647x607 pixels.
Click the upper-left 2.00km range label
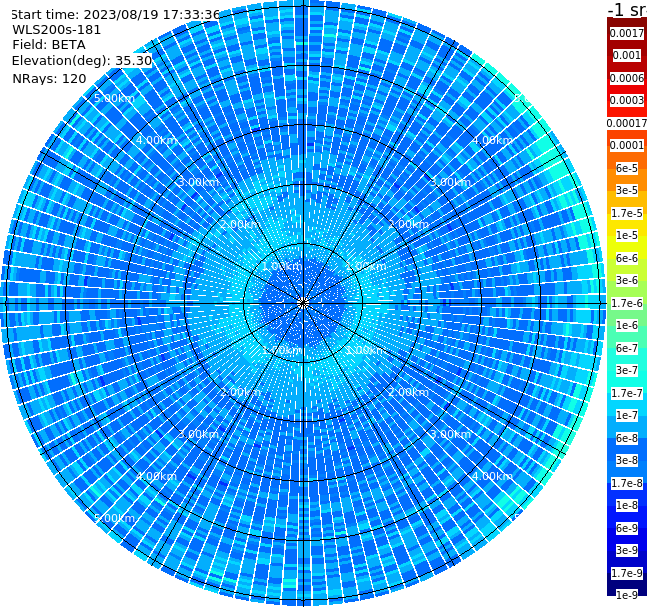click(x=241, y=224)
